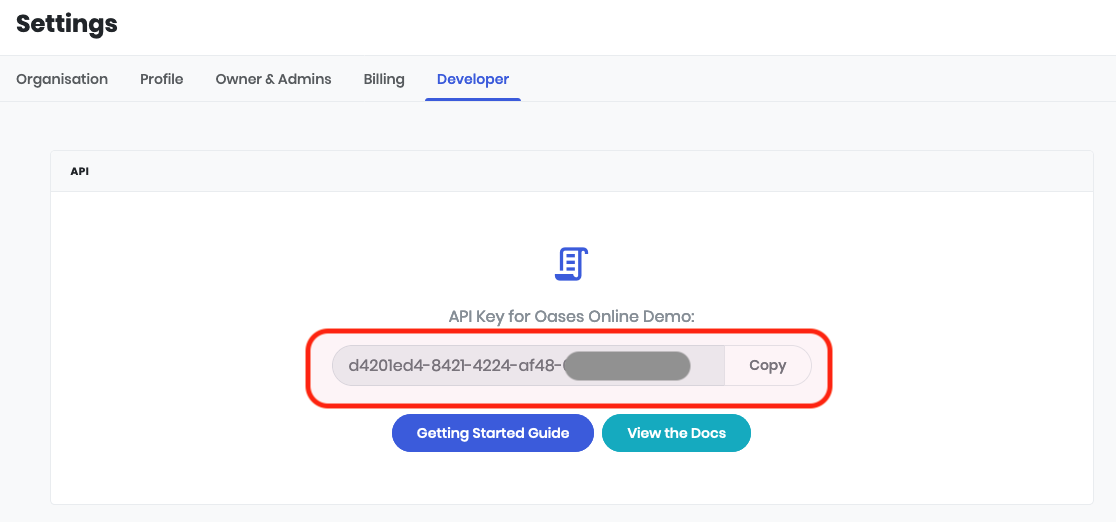Image resolution: width=1116 pixels, height=522 pixels.
Task: Click inside the API key text field
Action: click(528, 365)
